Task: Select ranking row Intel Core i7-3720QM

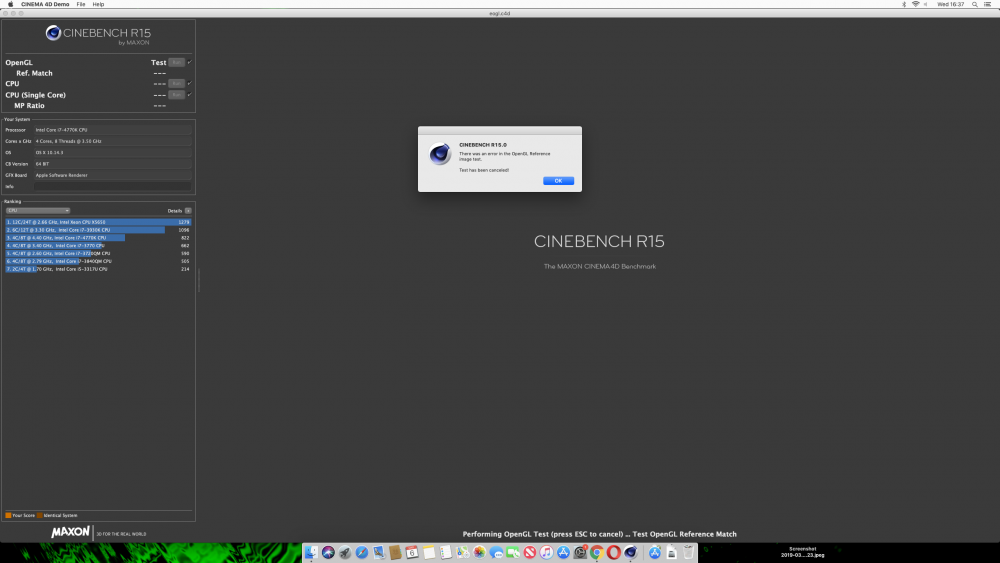Action: (98, 253)
